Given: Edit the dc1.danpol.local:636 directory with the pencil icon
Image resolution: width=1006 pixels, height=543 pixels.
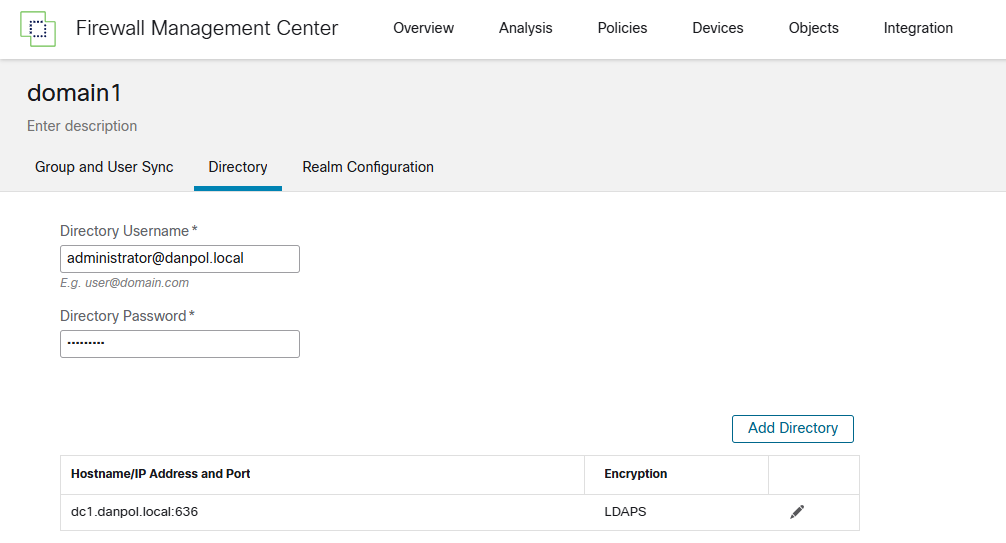Looking at the screenshot, I should tap(797, 512).
